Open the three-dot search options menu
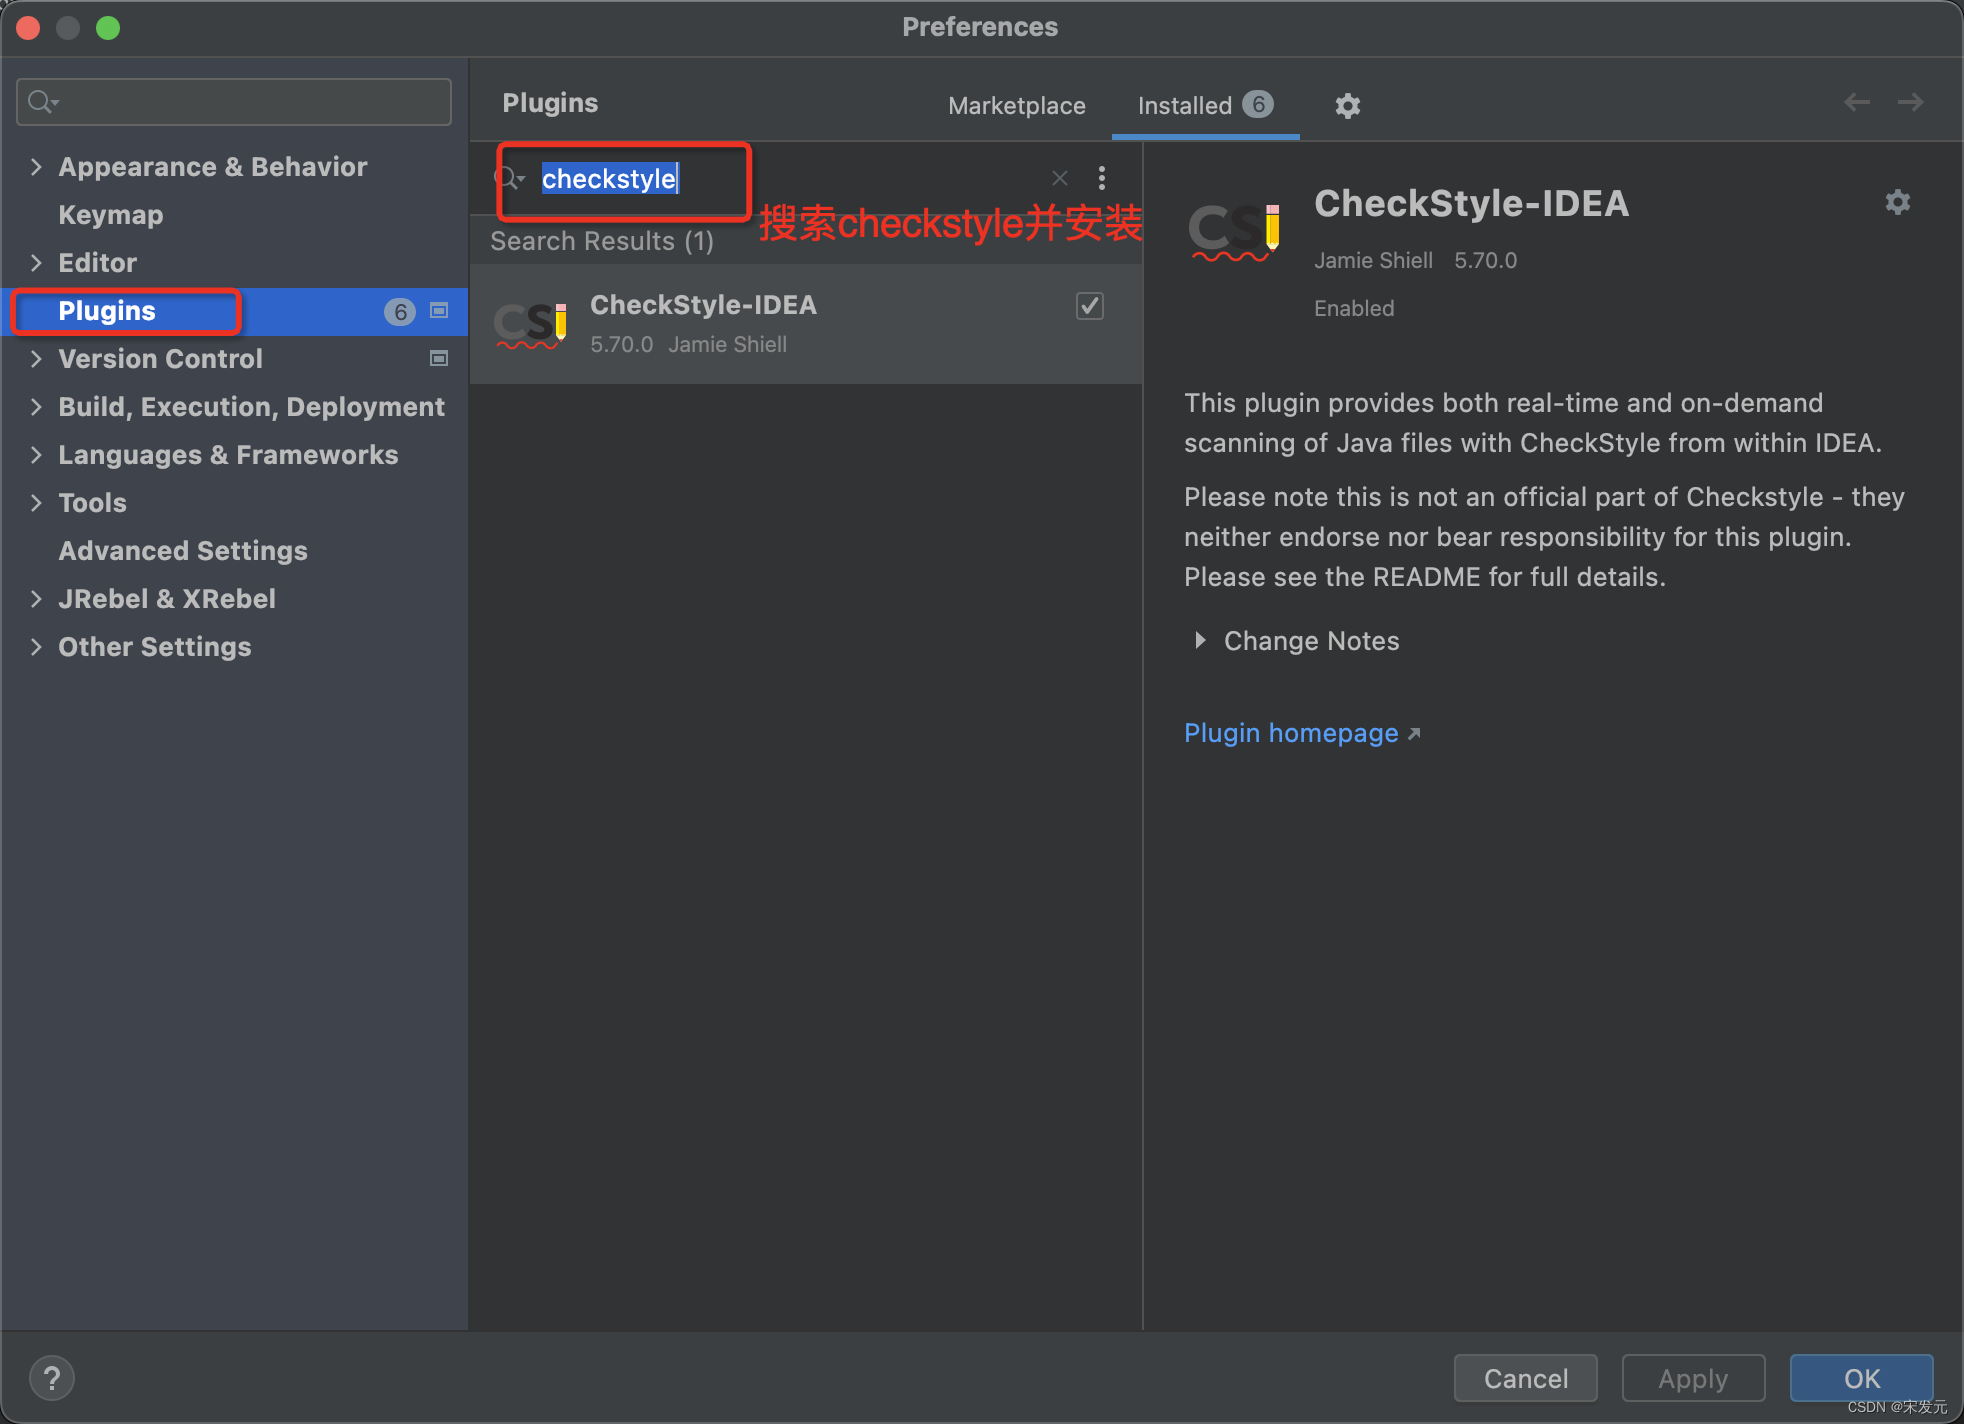 (x=1101, y=178)
